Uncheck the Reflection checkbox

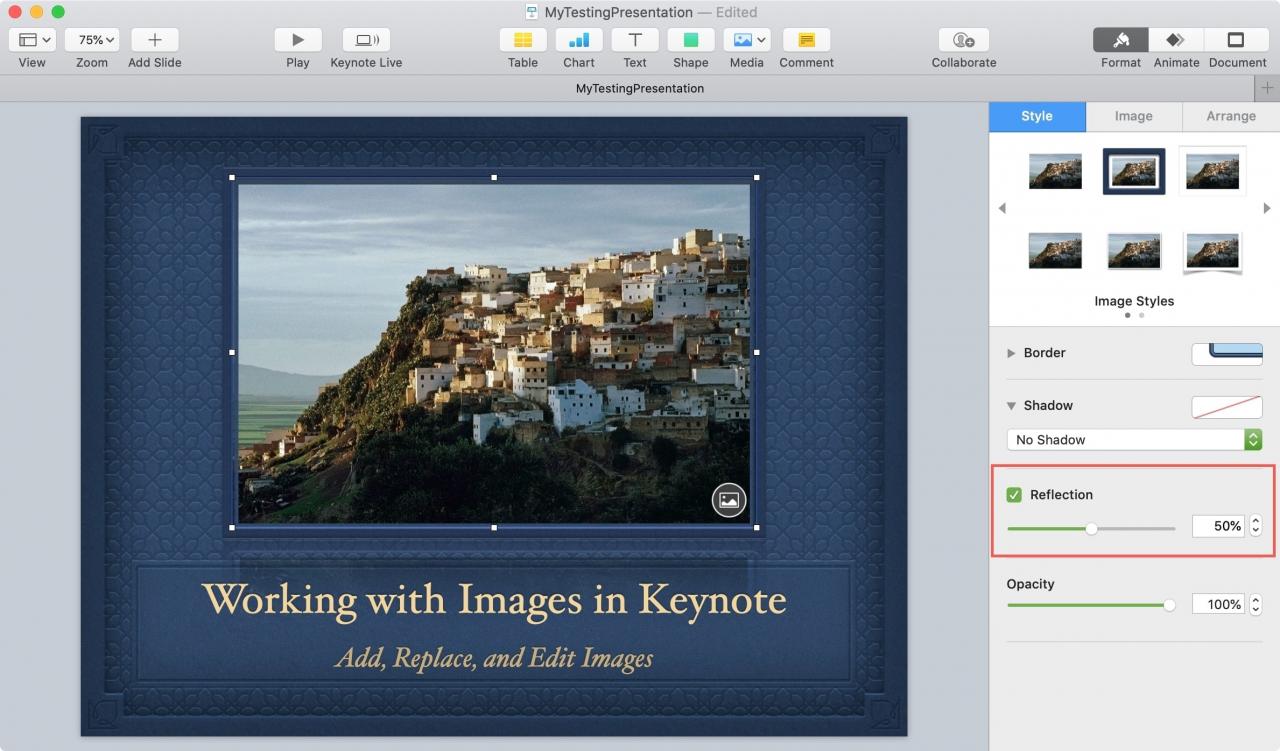tap(1014, 495)
